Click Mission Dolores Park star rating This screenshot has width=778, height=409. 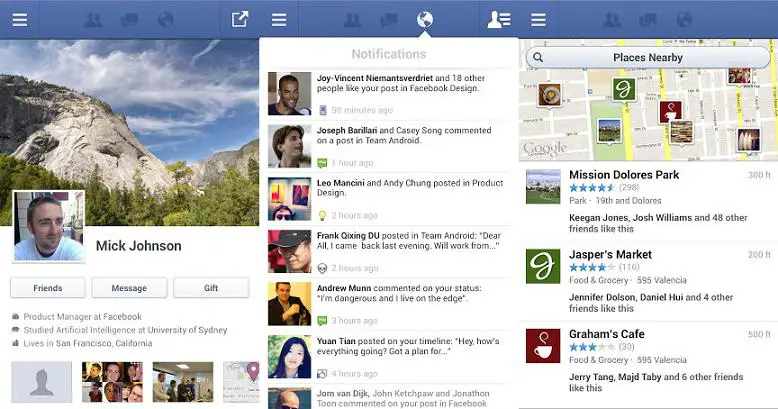click(x=592, y=188)
